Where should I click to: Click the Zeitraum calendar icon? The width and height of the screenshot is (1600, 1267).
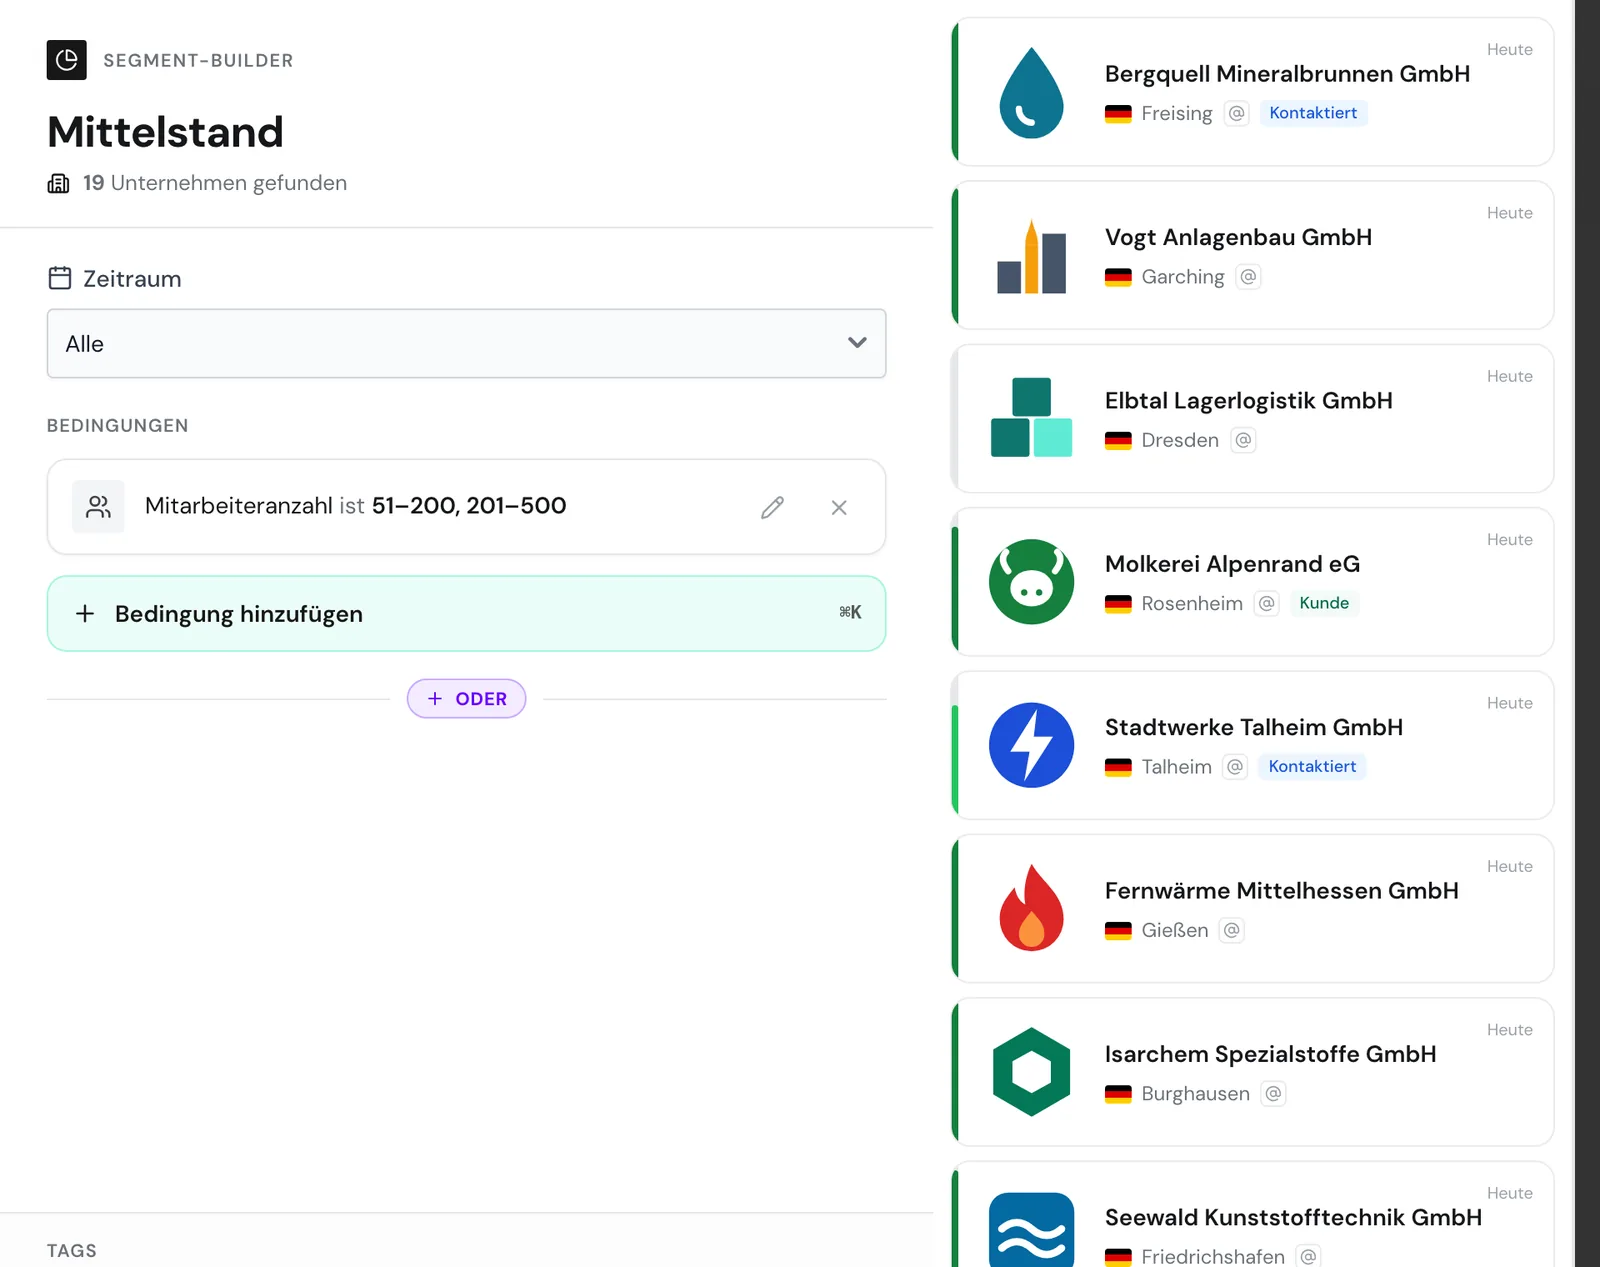pos(60,278)
